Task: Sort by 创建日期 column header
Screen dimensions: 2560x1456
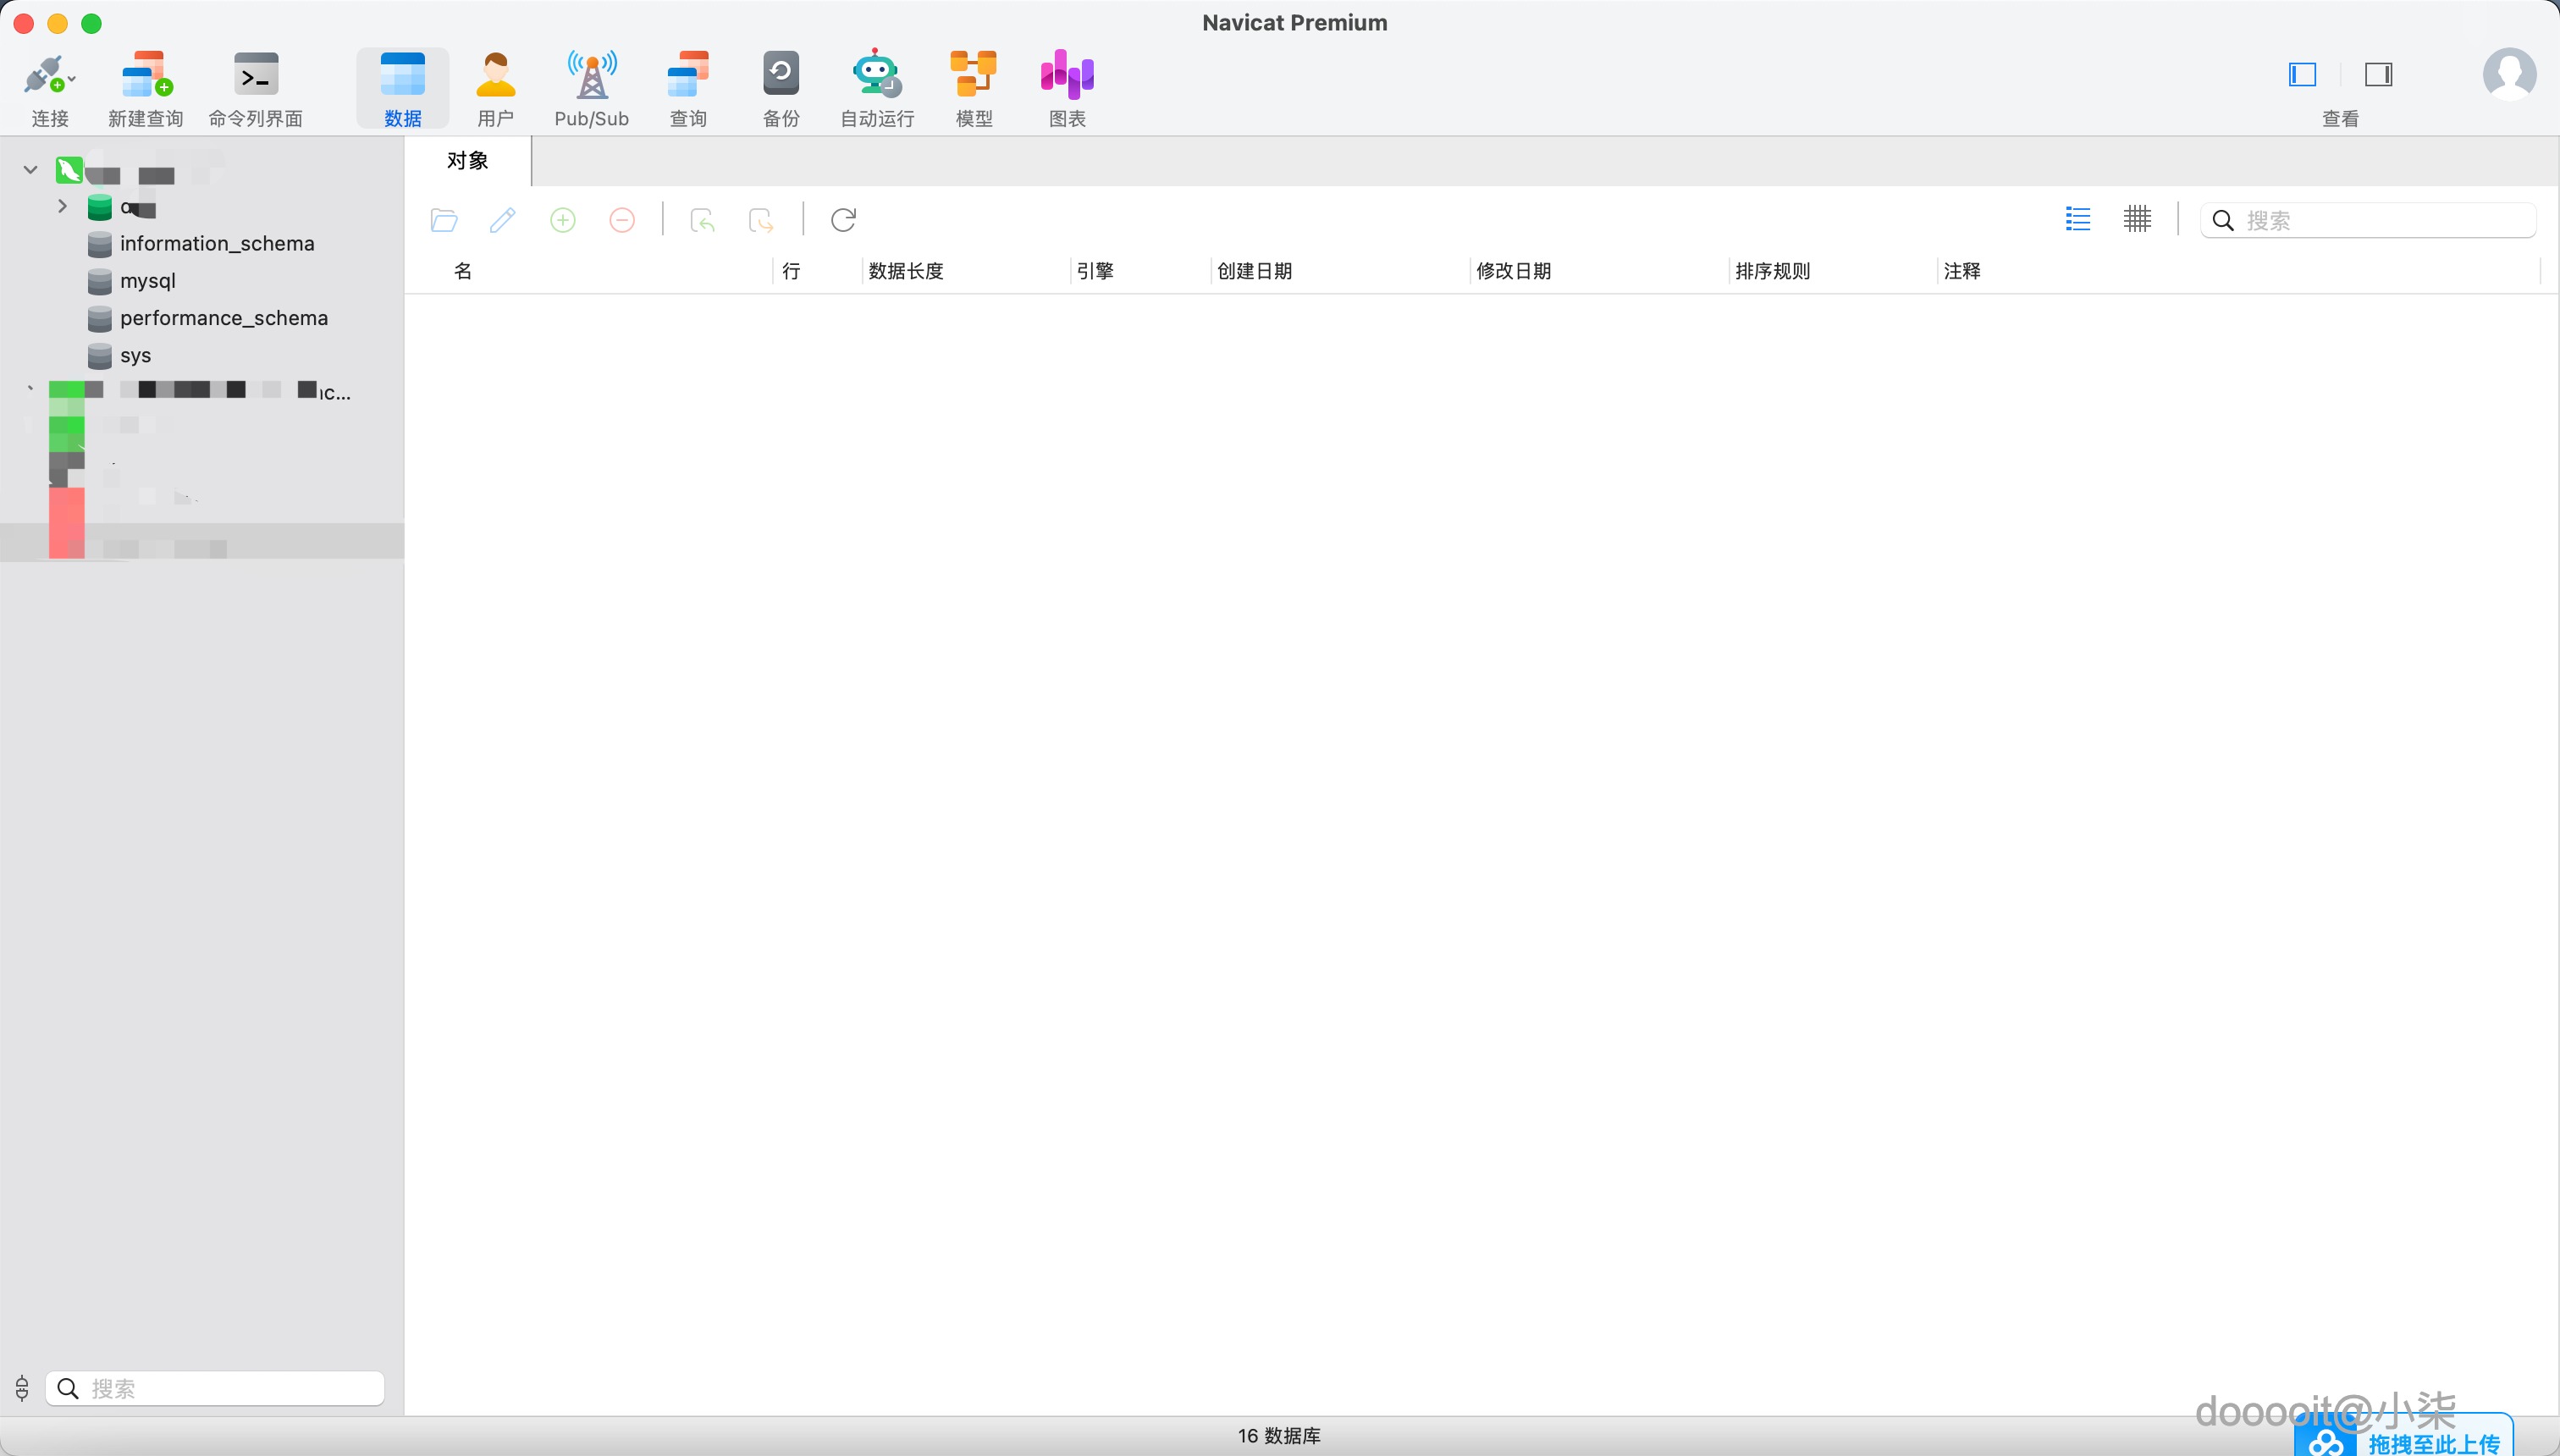Action: [1254, 271]
